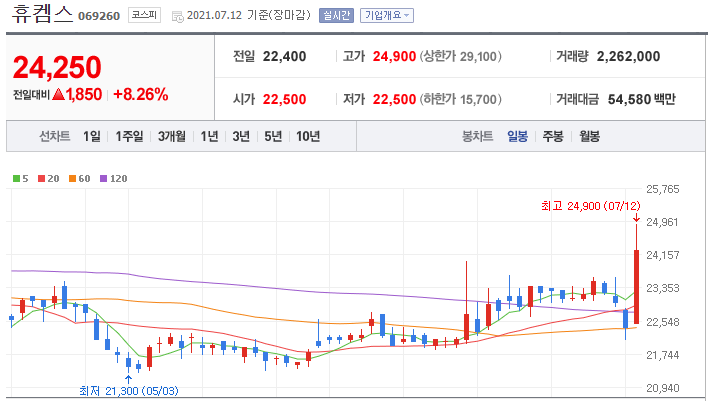Click the 거래량 value 2,262,000
708x401 pixels.
click(629, 56)
